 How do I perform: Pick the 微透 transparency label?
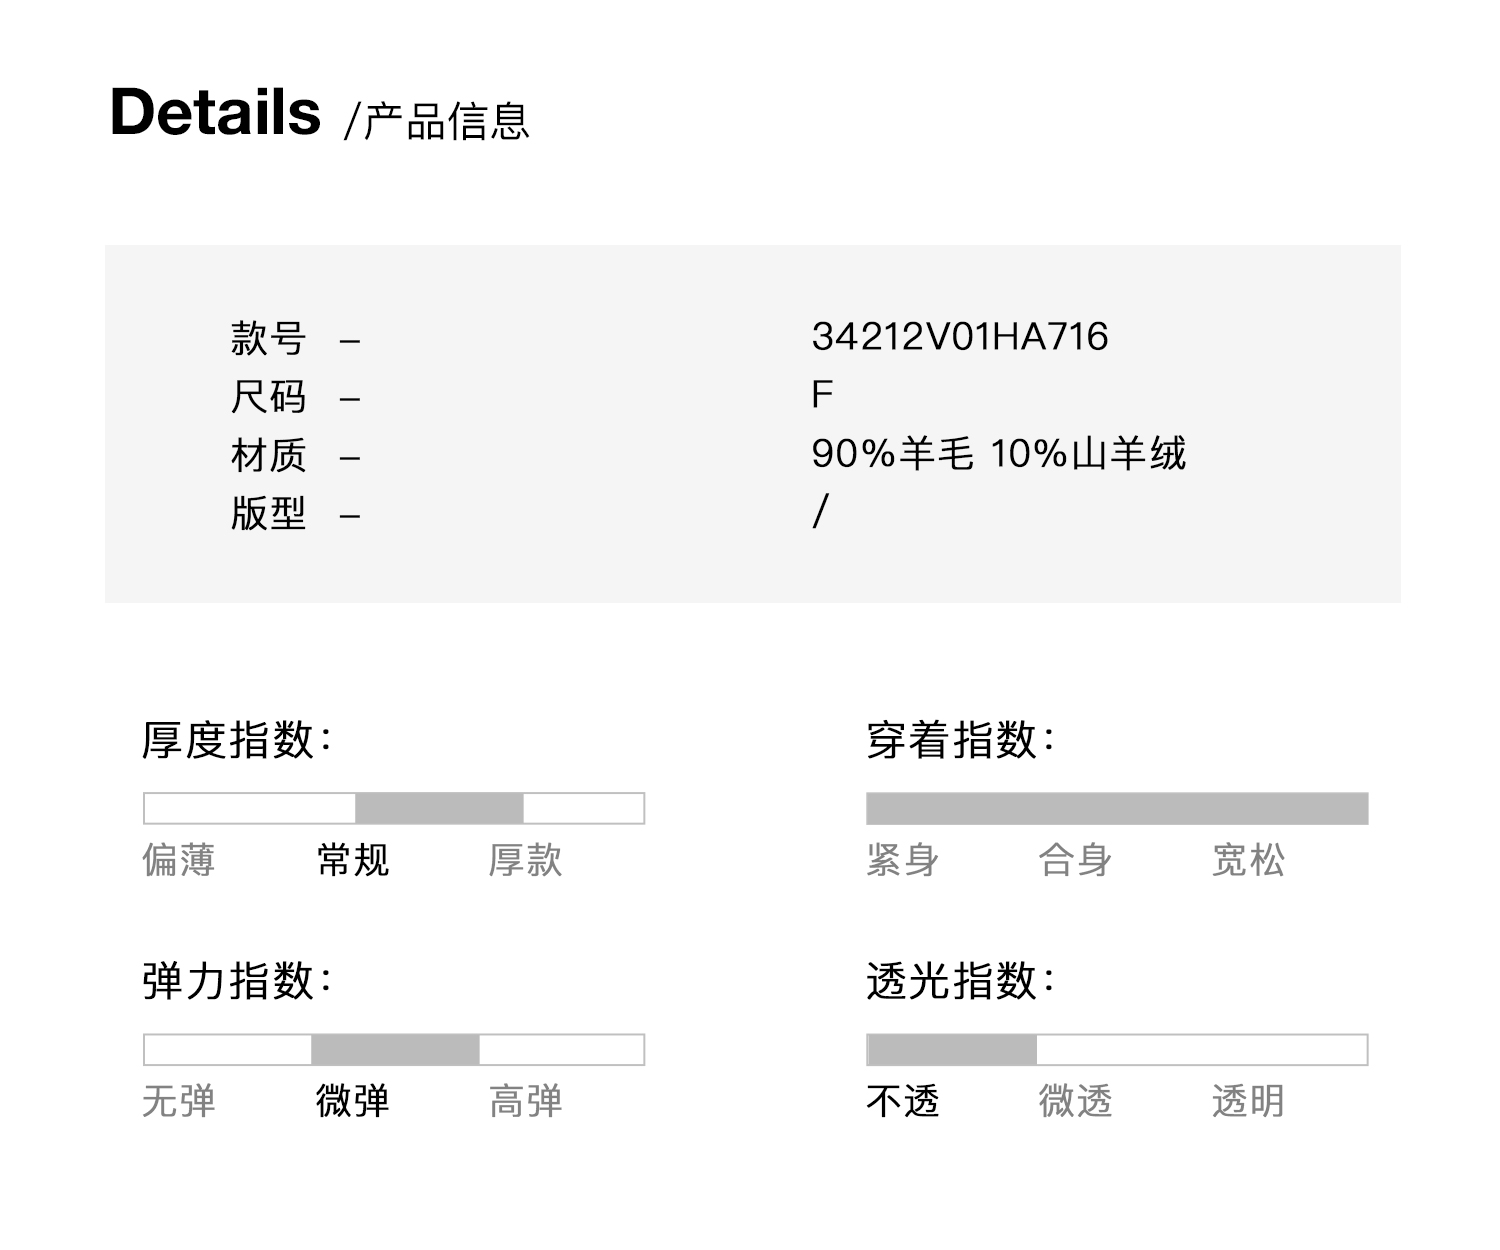click(x=1075, y=1101)
